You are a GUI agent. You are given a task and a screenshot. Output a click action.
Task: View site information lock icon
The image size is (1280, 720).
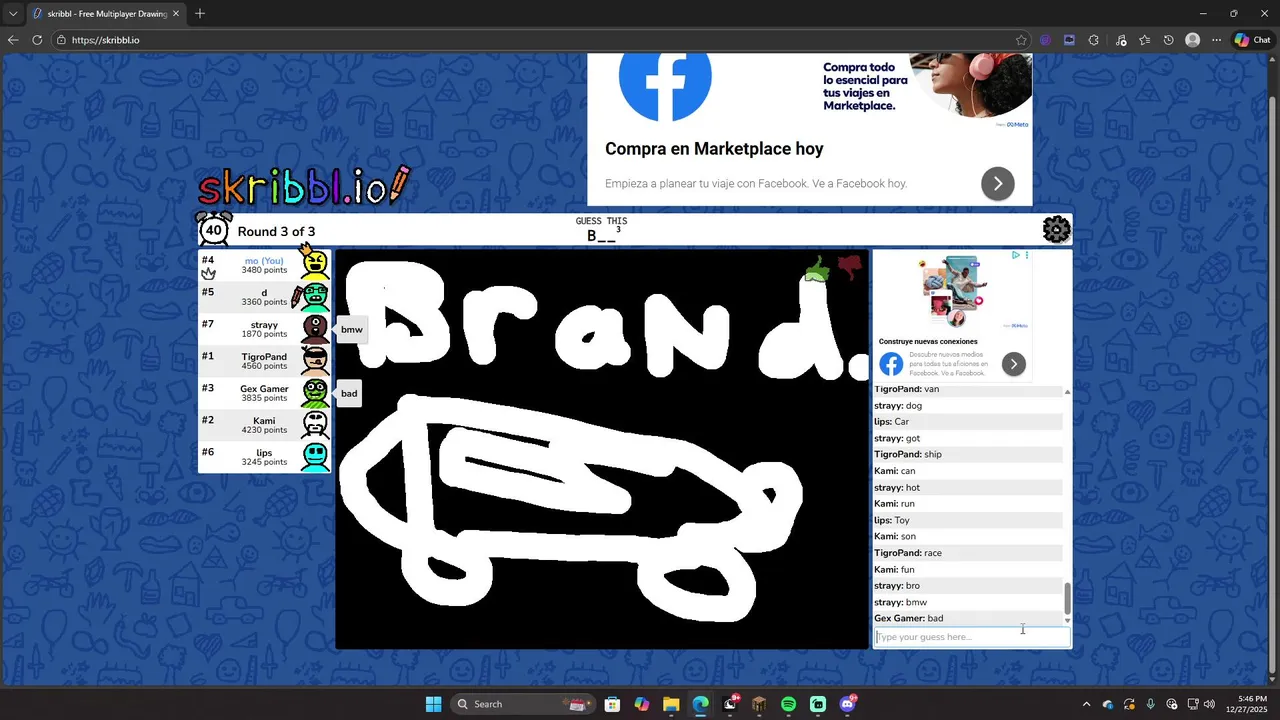click(61, 40)
